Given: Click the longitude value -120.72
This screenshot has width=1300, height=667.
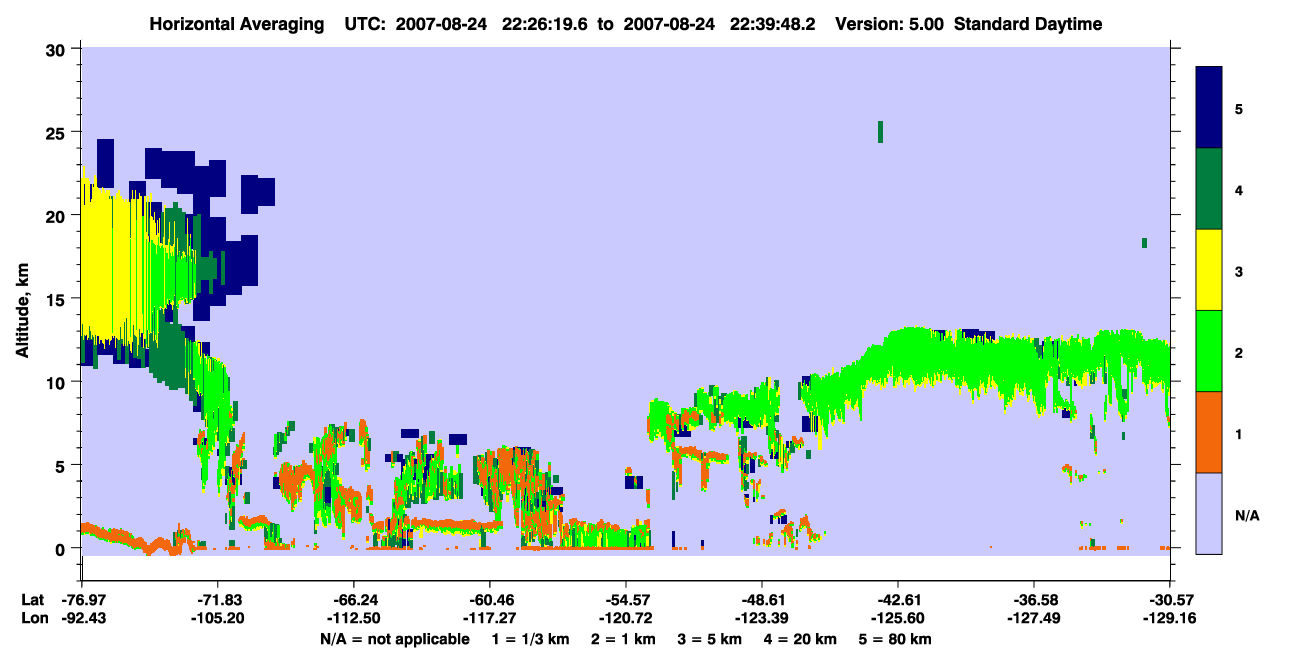Looking at the screenshot, I should coord(625,618).
